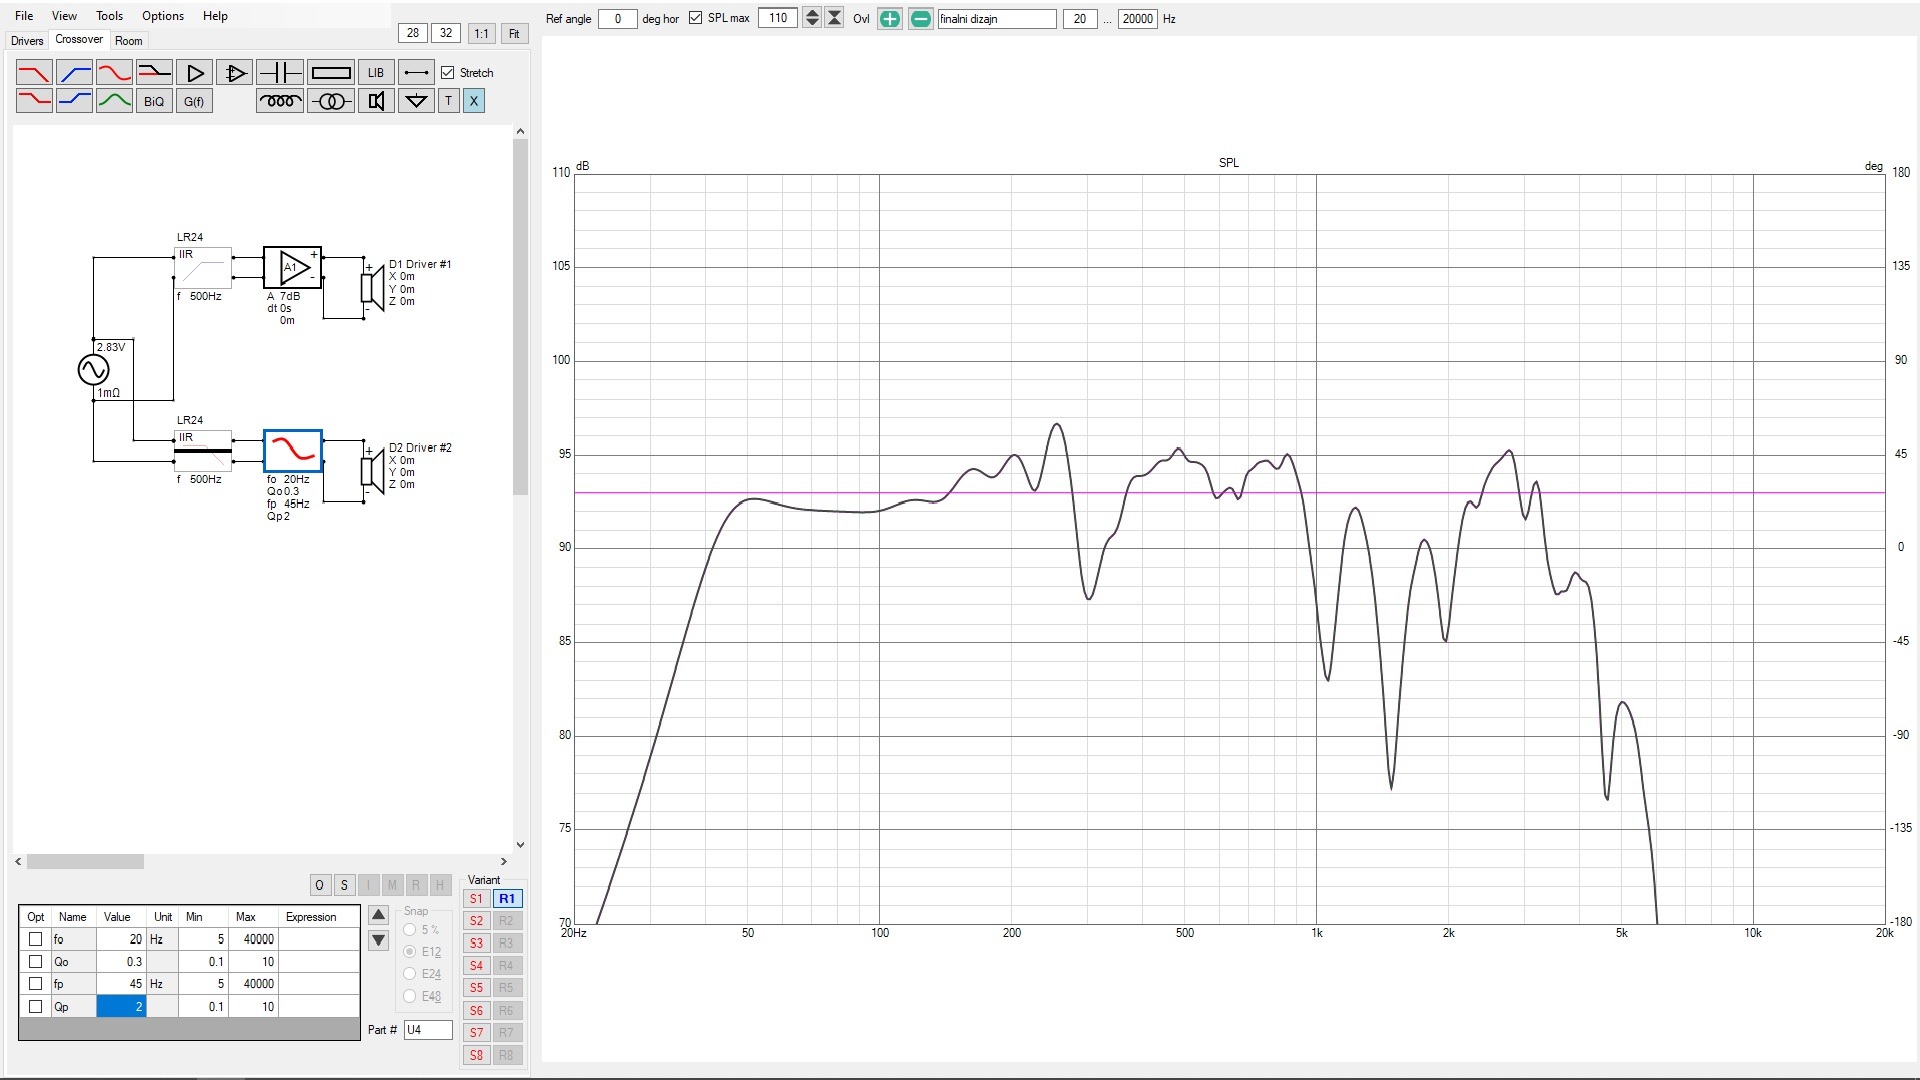
Task: Select the upper LR24 500Hz high-pass block
Action: point(203,268)
